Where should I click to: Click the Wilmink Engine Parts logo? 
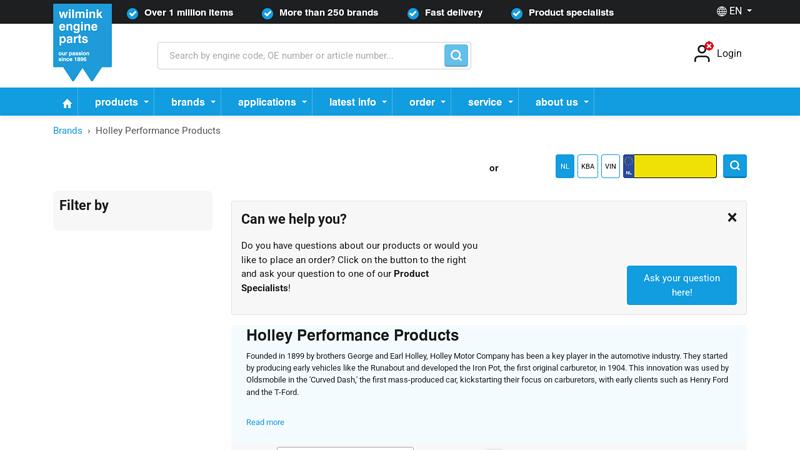tap(82, 41)
